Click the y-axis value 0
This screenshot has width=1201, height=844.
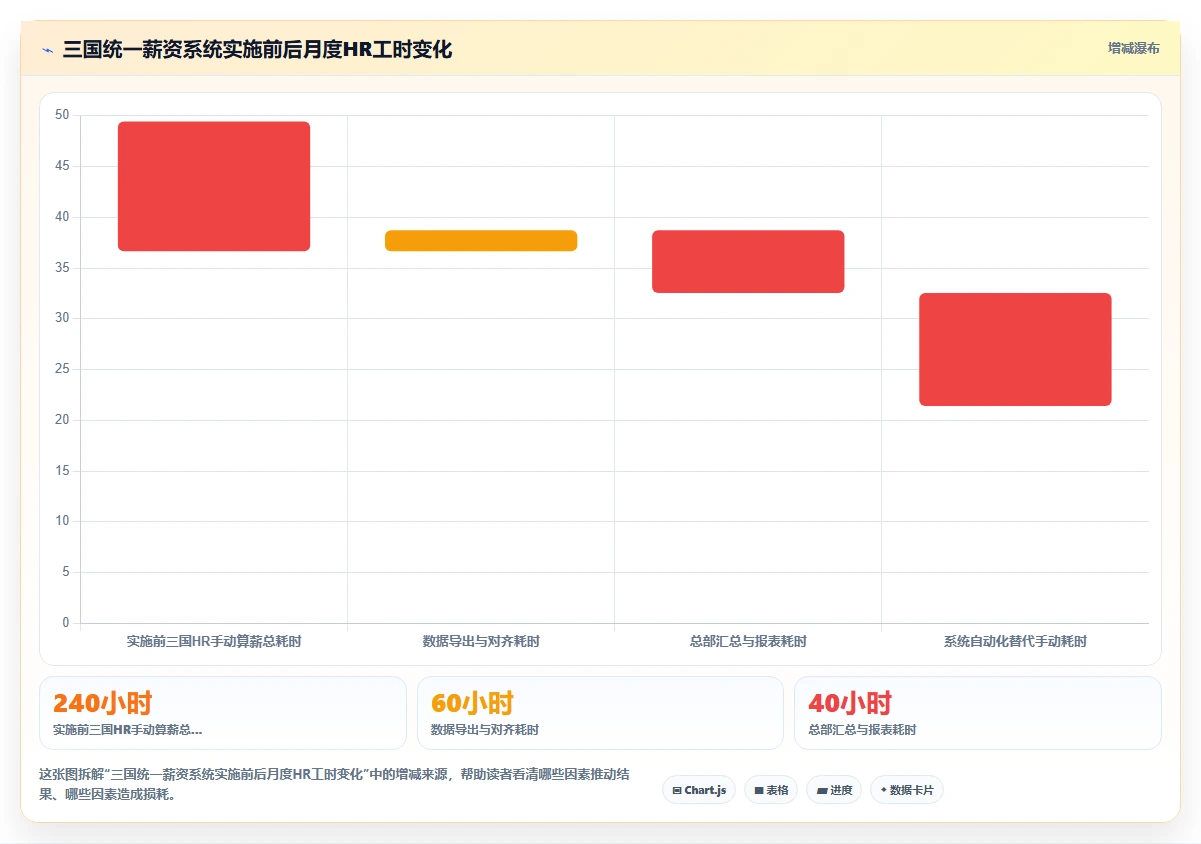[66, 623]
